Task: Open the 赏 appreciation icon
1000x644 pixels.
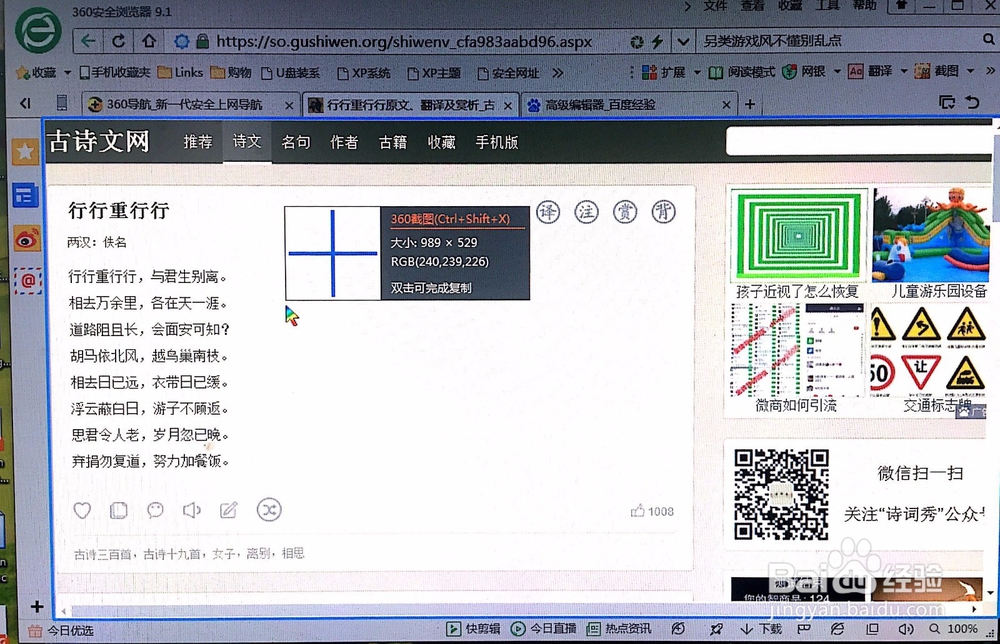Action: point(624,212)
